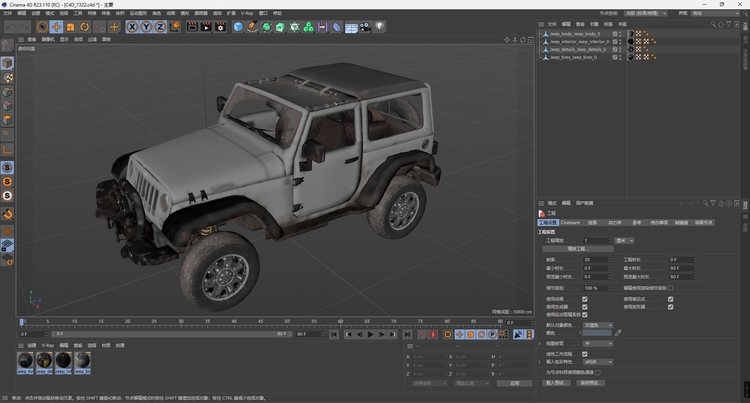The height and width of the screenshot is (403, 750).
Task: Open the 默认对象颜色 dropdown
Action: click(597, 325)
